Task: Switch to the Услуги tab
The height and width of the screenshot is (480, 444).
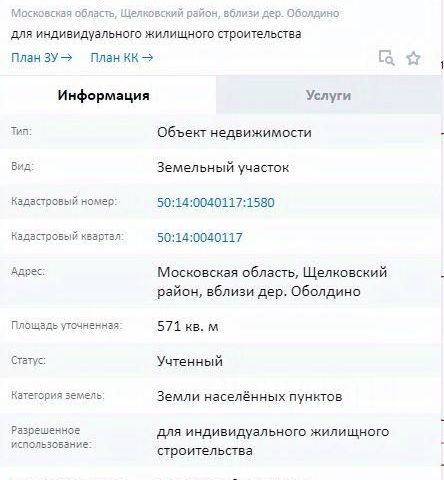Action: (x=328, y=95)
